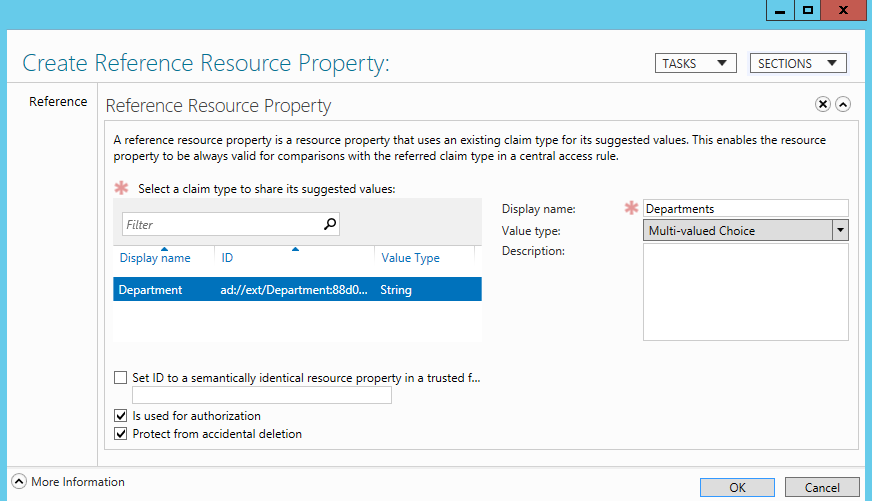The width and height of the screenshot is (872, 501).
Task: Click the Display name field containing Departments
Action: [x=746, y=209]
